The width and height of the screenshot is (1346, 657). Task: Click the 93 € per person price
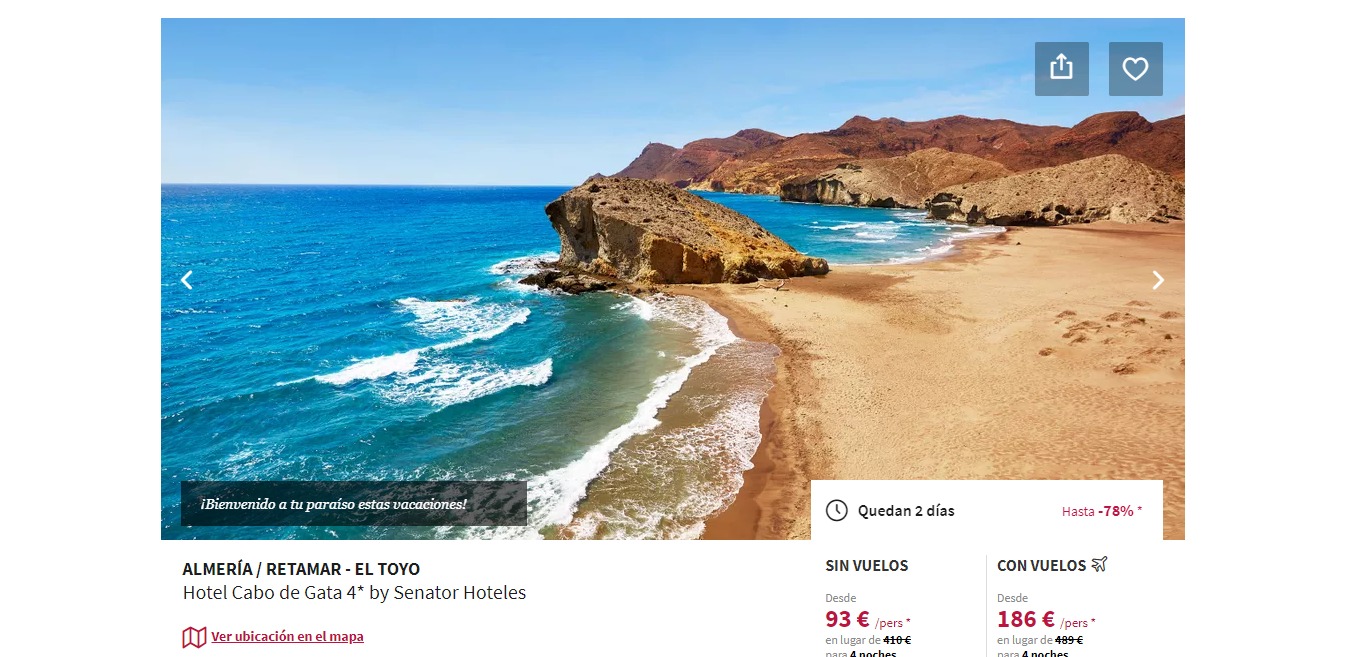click(868, 620)
